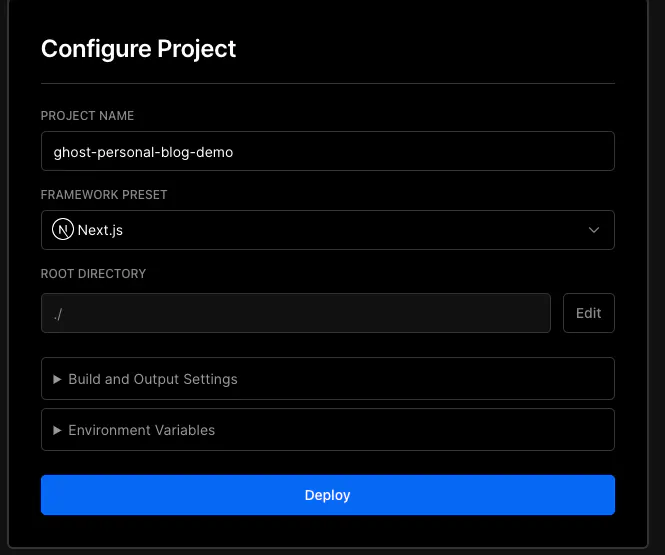Click the Root Directory path field

pos(296,313)
